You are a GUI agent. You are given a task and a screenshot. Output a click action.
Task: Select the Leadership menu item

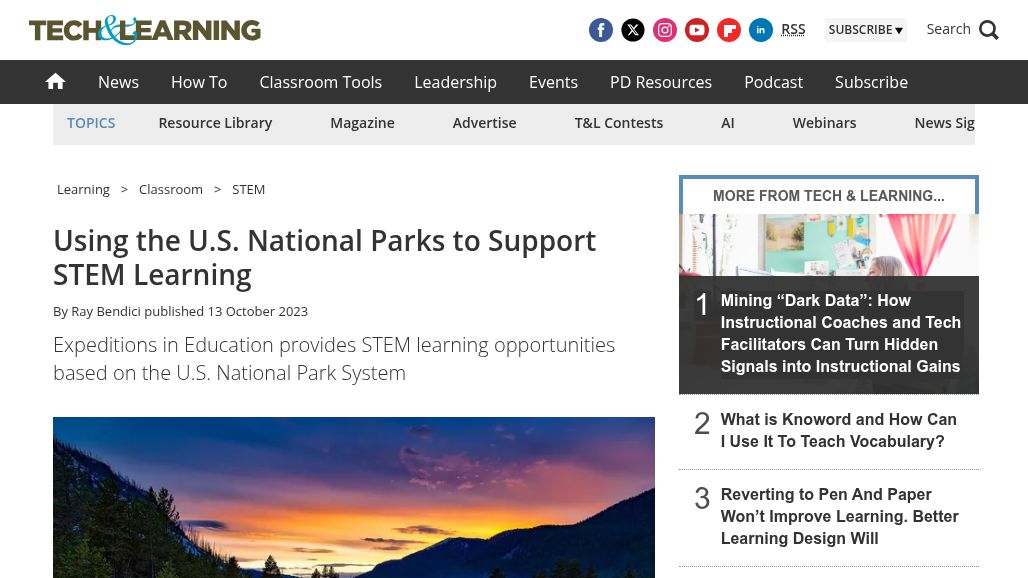(x=455, y=82)
